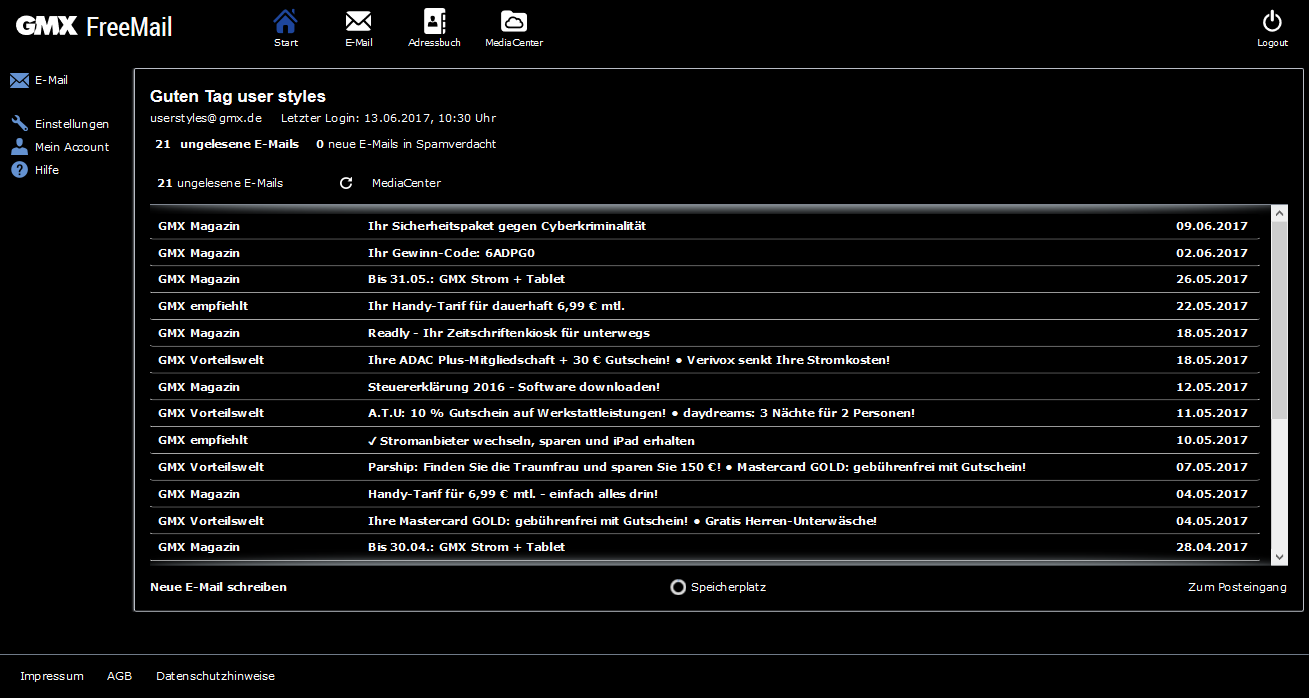Screen dimensions: 1309x698
Task: Open the Start home icon
Action: pyautogui.click(x=286, y=21)
